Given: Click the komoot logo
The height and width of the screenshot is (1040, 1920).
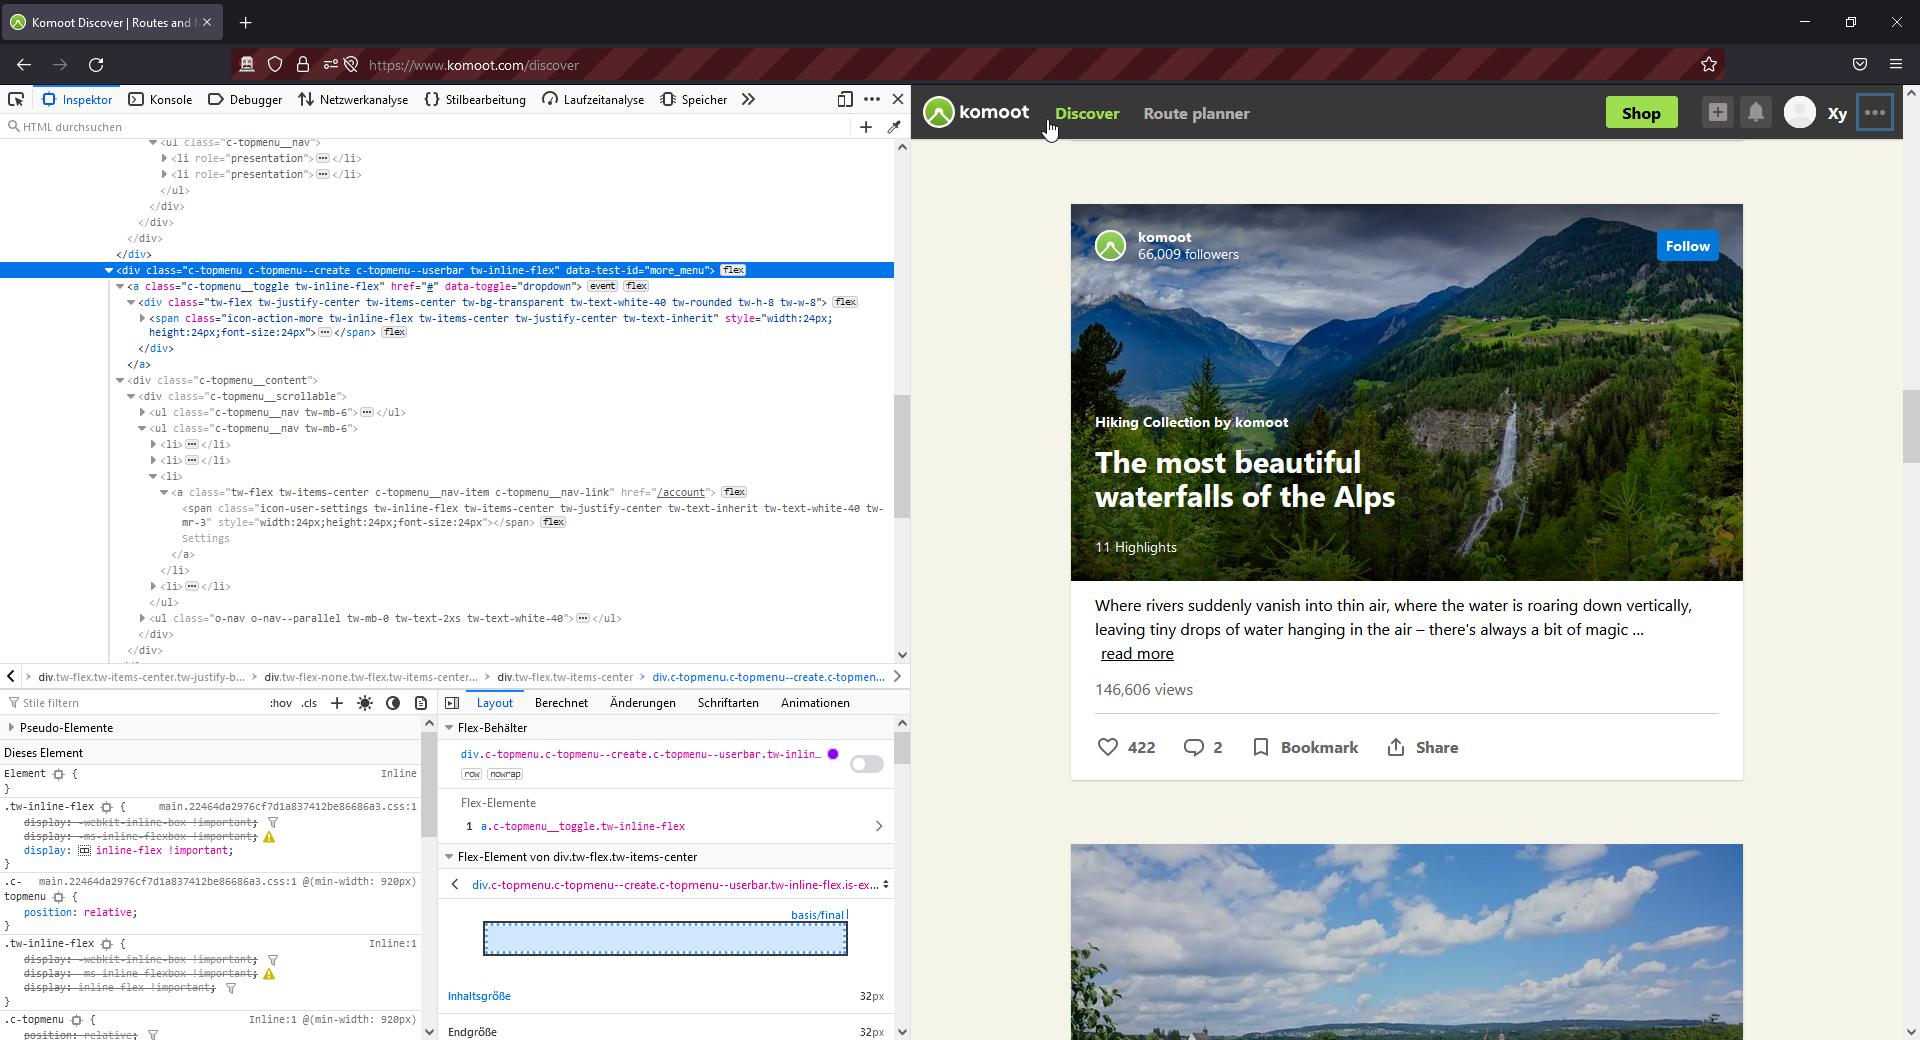Looking at the screenshot, I should (x=976, y=113).
